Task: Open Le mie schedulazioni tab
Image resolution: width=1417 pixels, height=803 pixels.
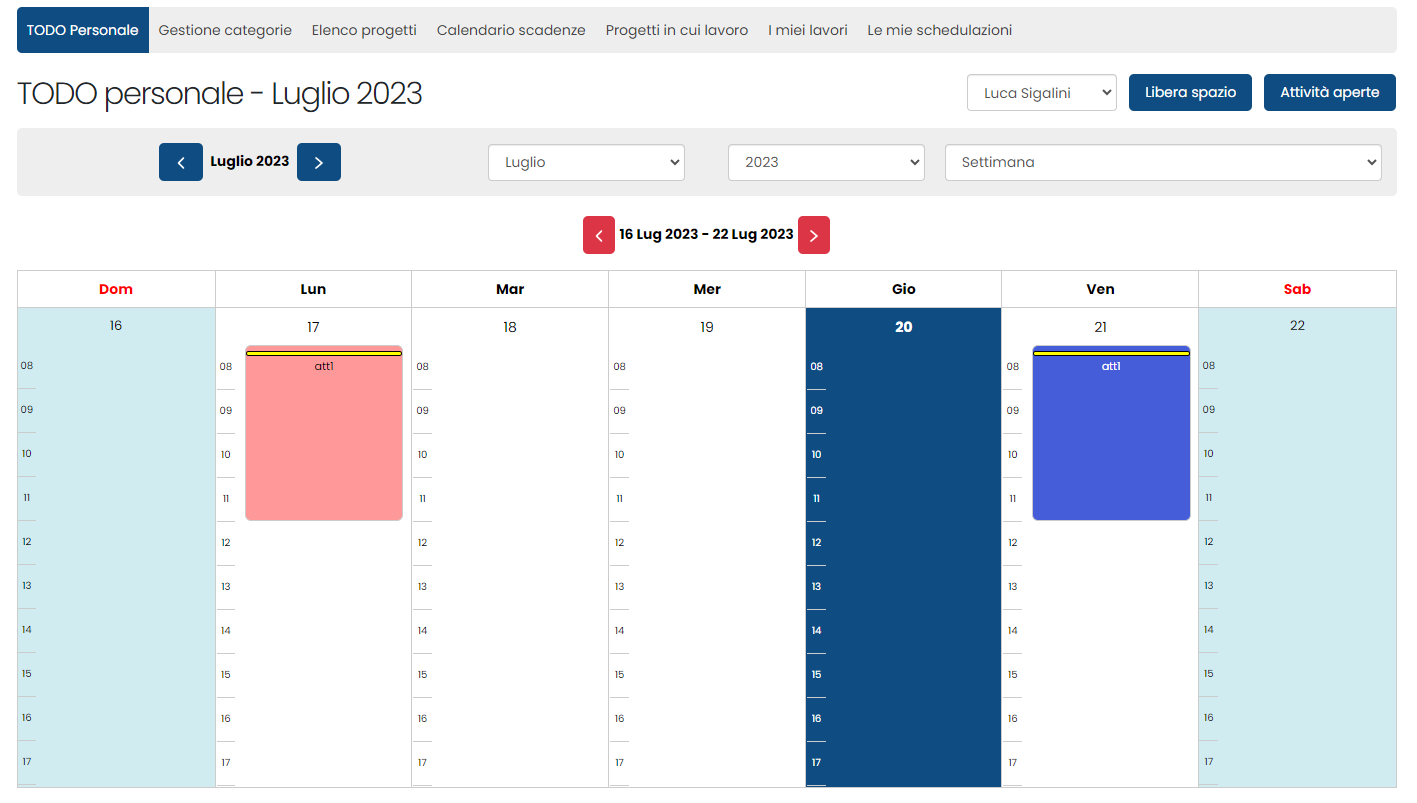Action: pyautogui.click(x=939, y=30)
